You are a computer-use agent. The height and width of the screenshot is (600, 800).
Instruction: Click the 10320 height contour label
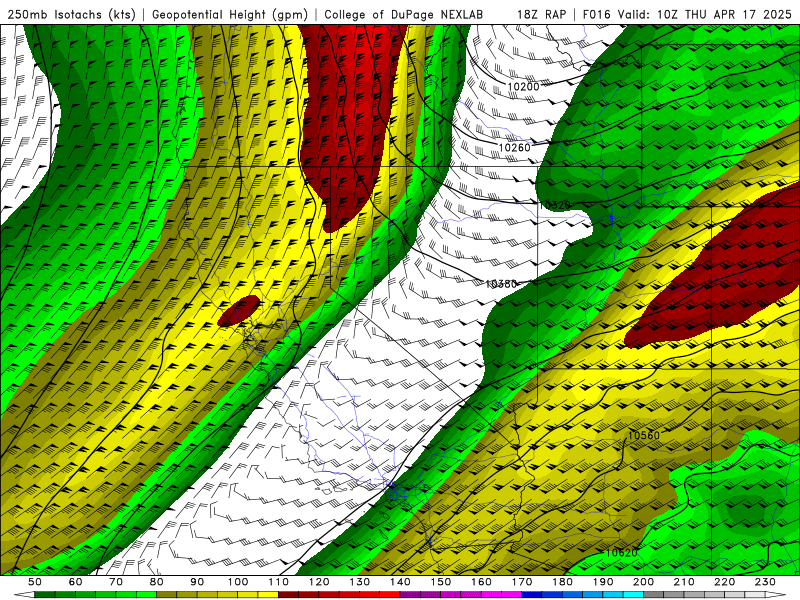point(555,205)
